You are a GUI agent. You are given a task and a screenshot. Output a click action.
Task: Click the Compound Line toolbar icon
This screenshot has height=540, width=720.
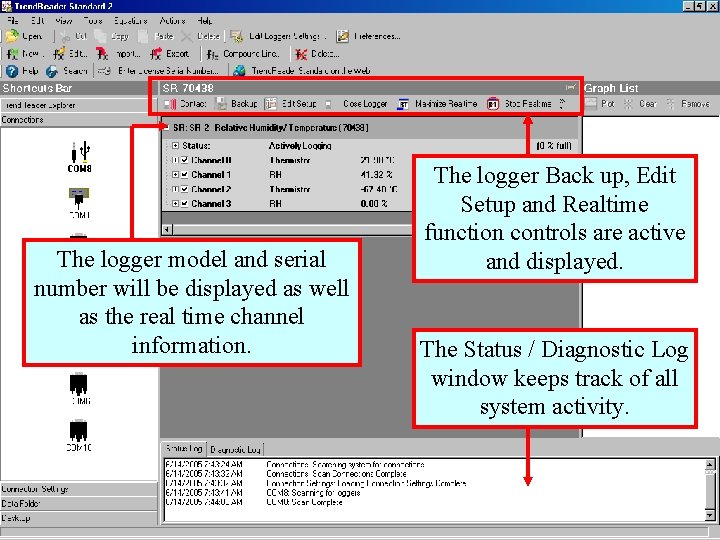click(212, 54)
